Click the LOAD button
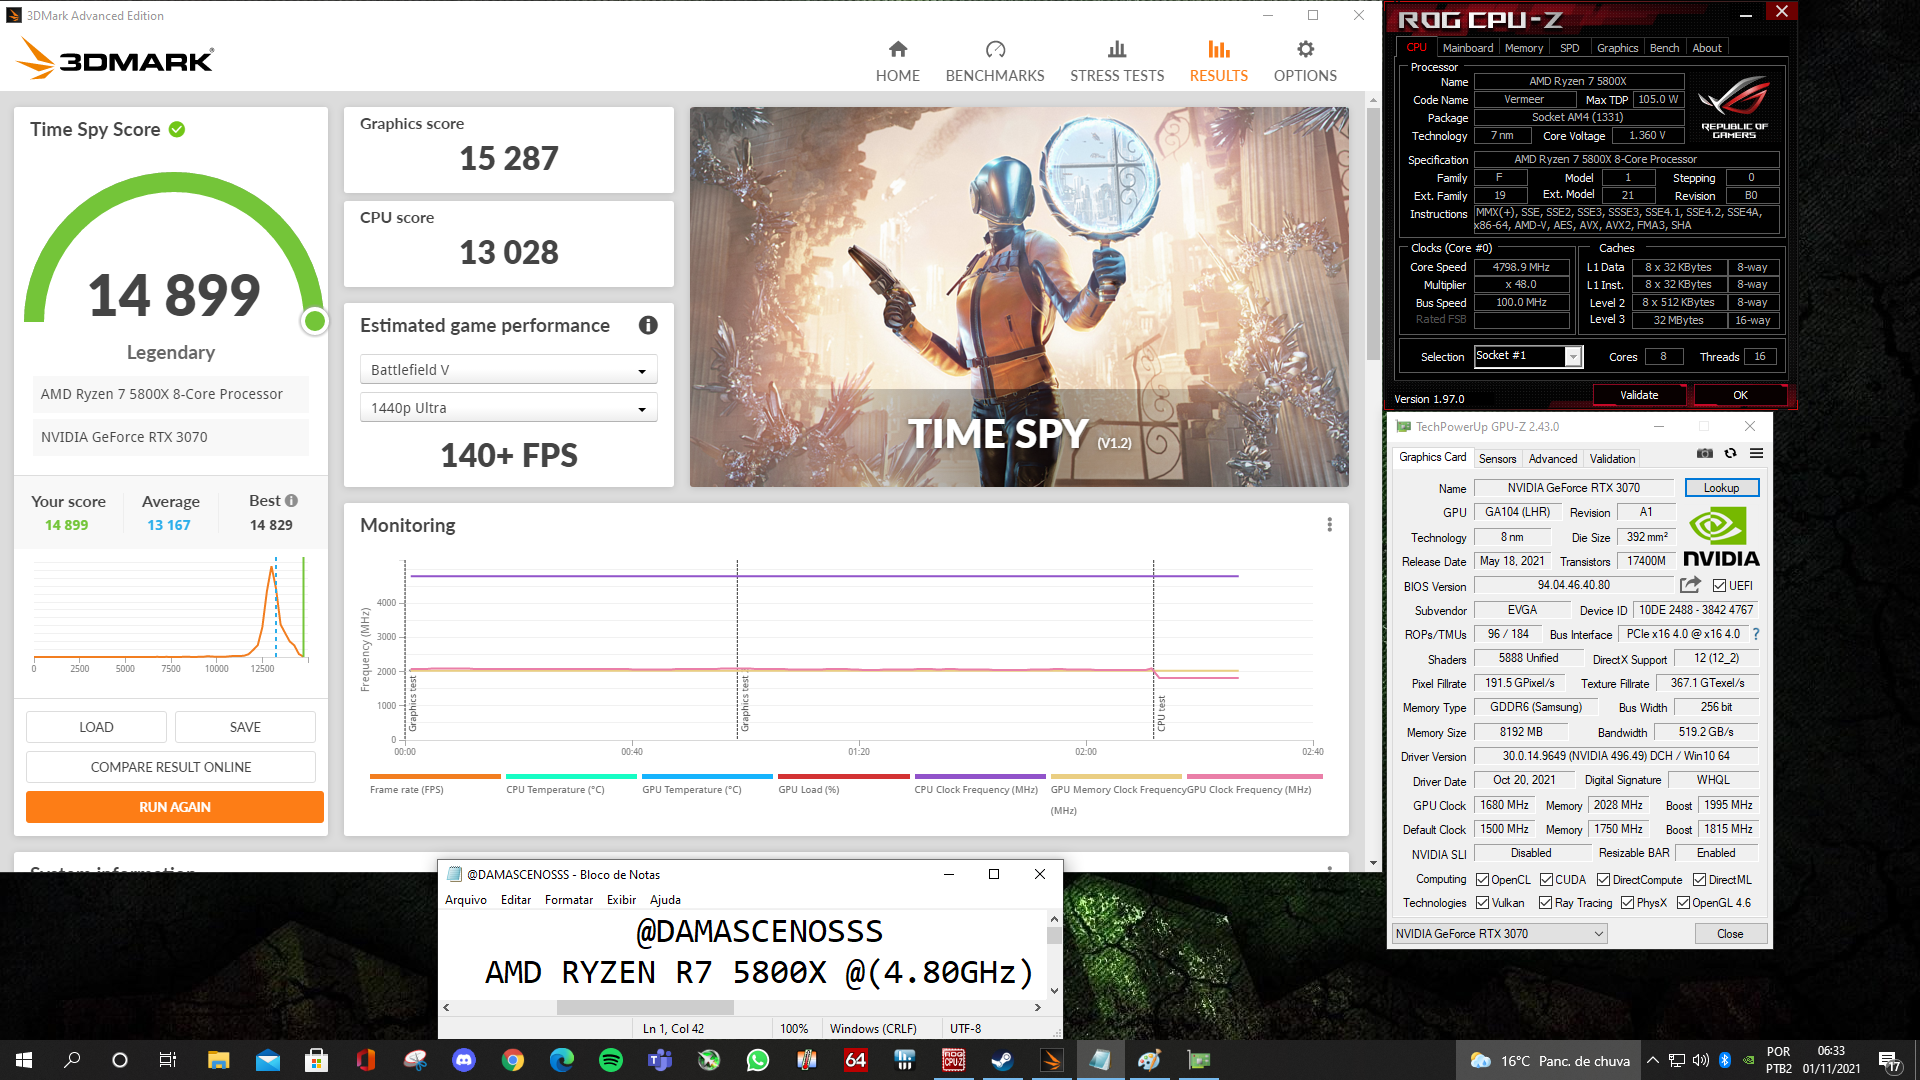 (96, 727)
